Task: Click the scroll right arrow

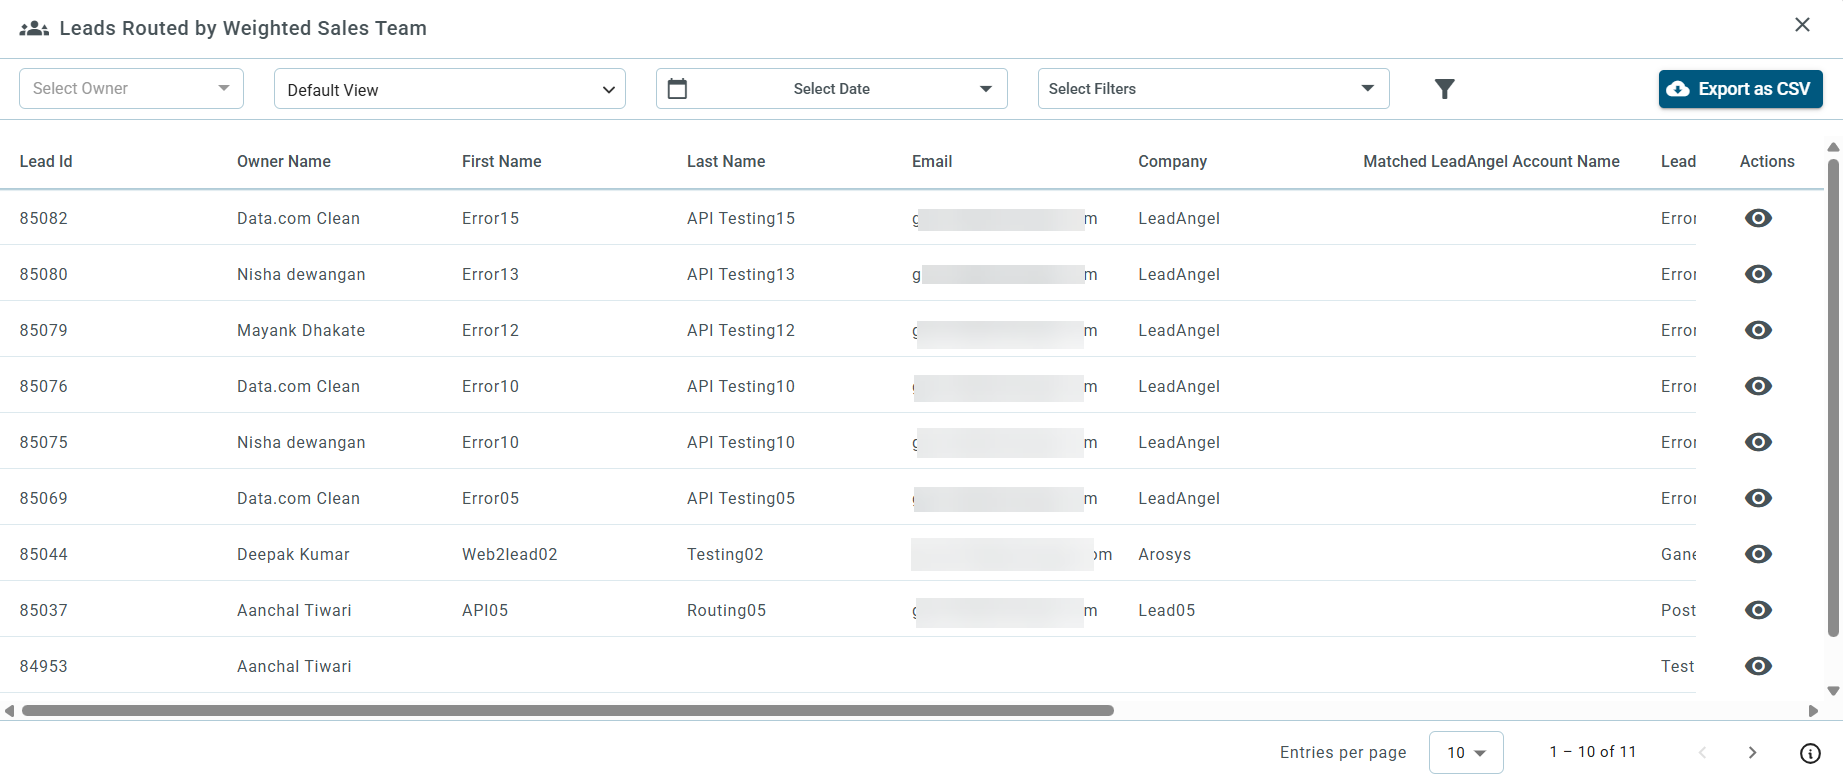Action: point(1813,711)
